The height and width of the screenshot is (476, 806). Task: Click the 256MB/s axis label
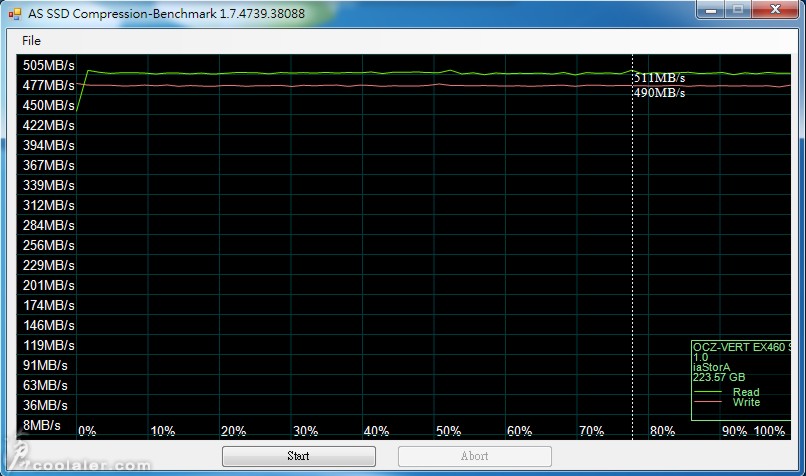coord(48,245)
